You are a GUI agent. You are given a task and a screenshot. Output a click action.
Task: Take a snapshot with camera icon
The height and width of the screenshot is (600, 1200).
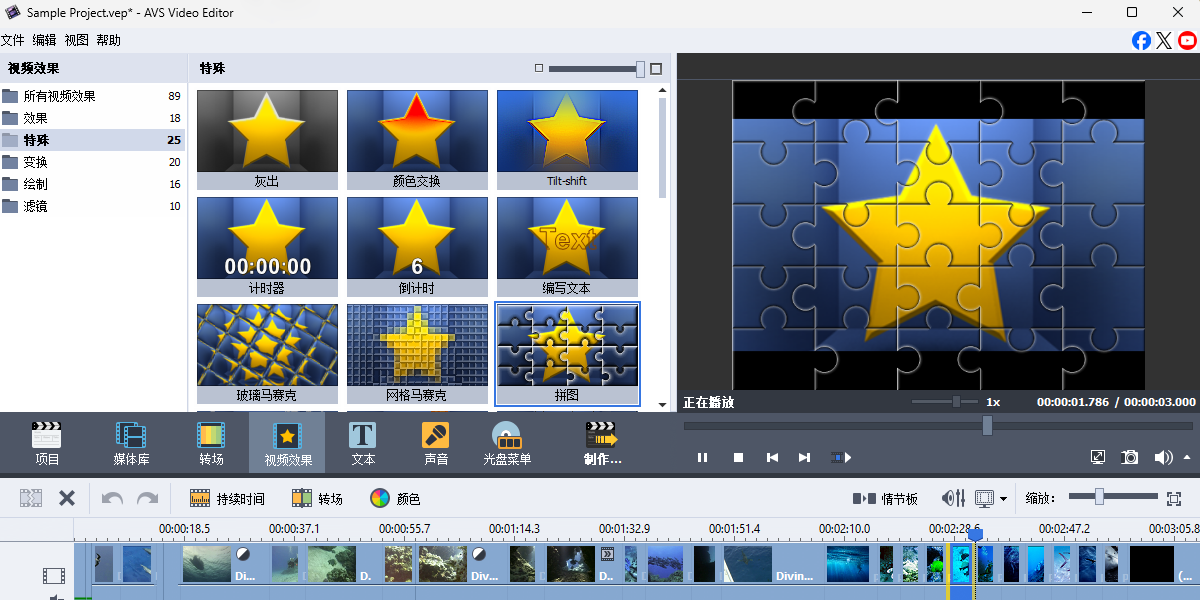[x=1130, y=457]
